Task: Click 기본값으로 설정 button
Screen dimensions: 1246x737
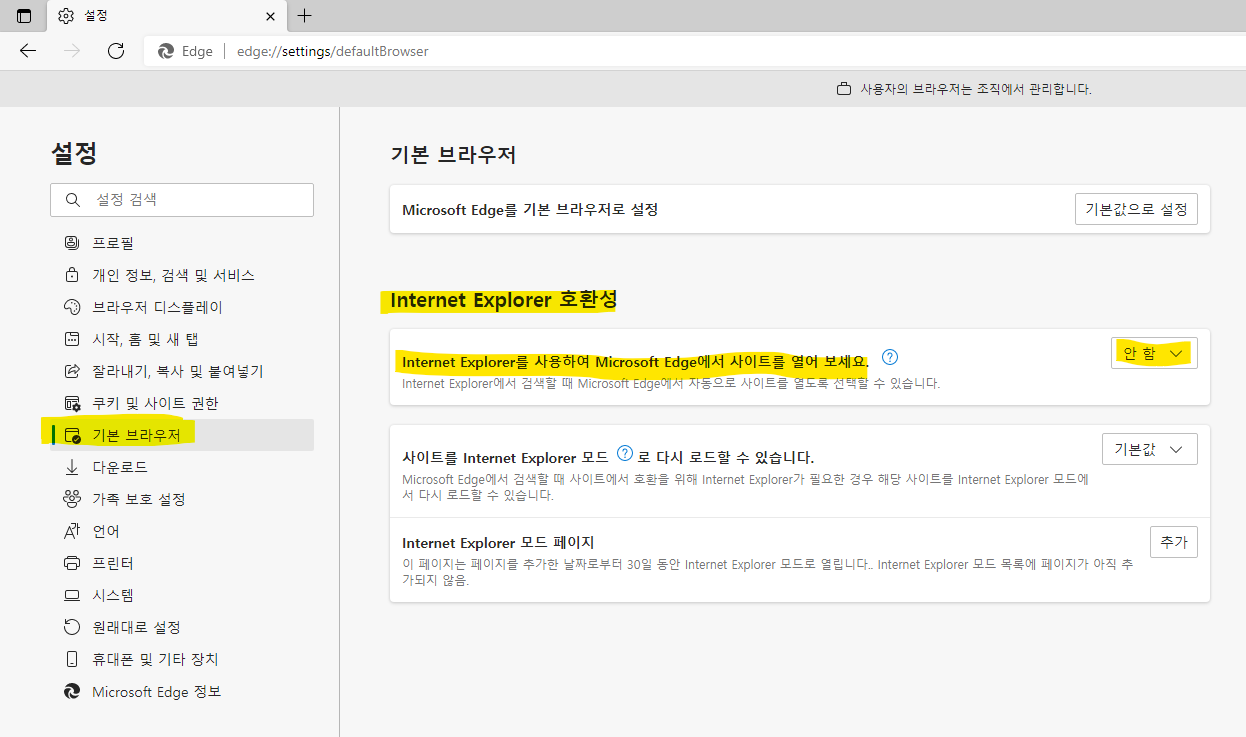Action: [1136, 209]
